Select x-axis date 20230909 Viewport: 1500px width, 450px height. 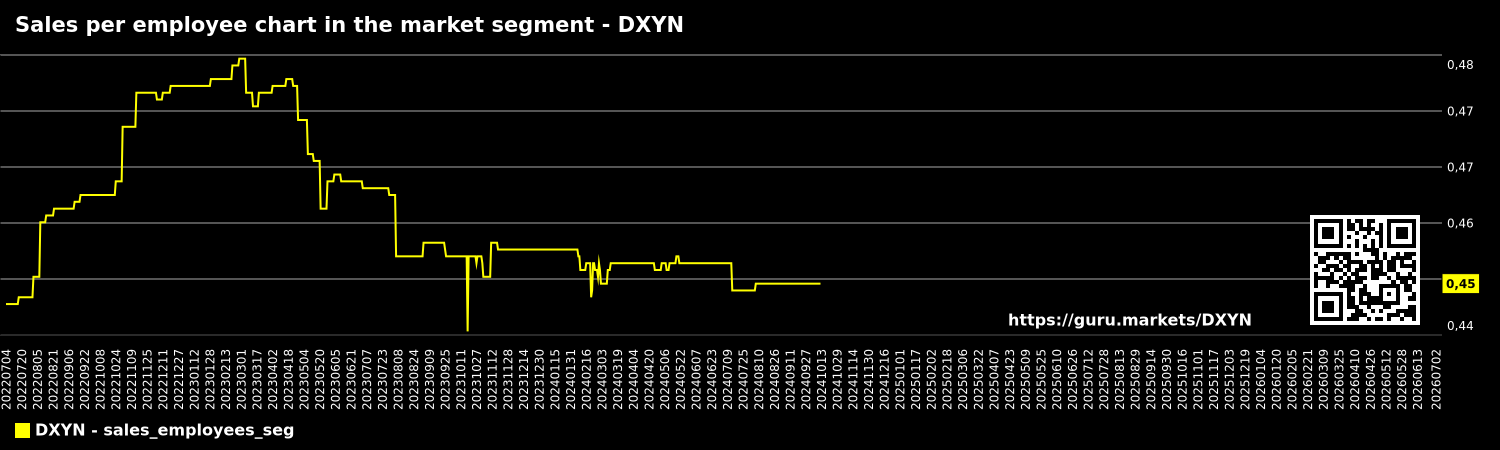coord(430,378)
